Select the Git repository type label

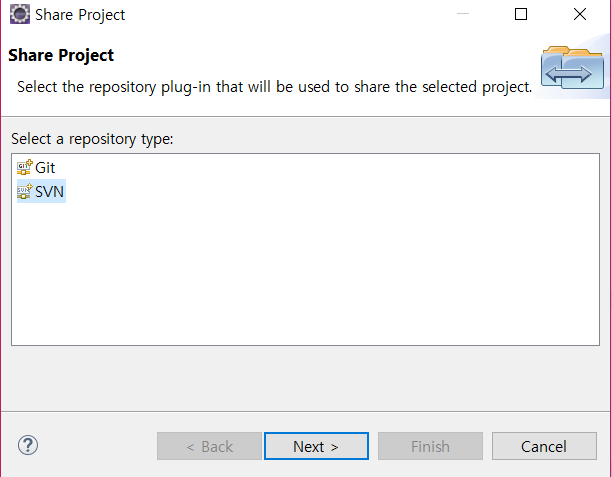pyautogui.click(x=45, y=168)
